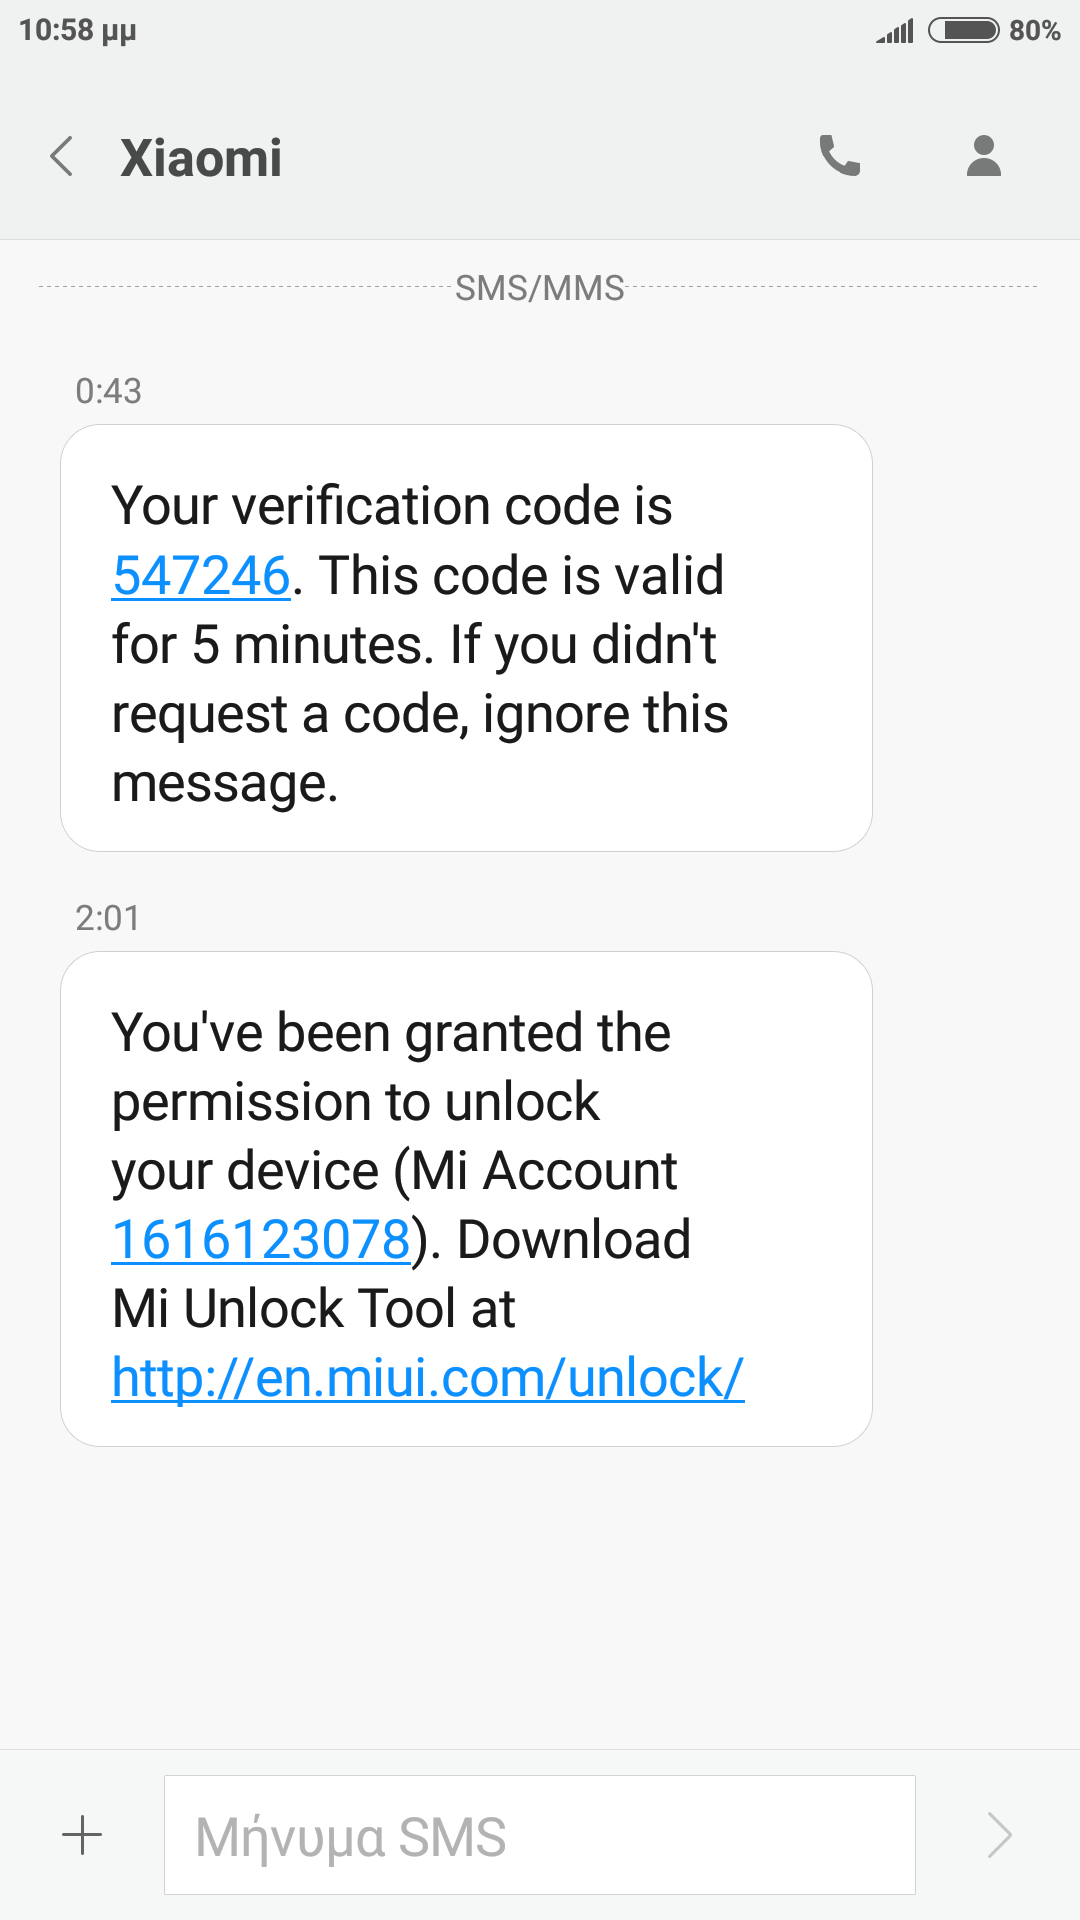Tap the battery icon in status bar
The height and width of the screenshot is (1920, 1080).
pos(963,30)
